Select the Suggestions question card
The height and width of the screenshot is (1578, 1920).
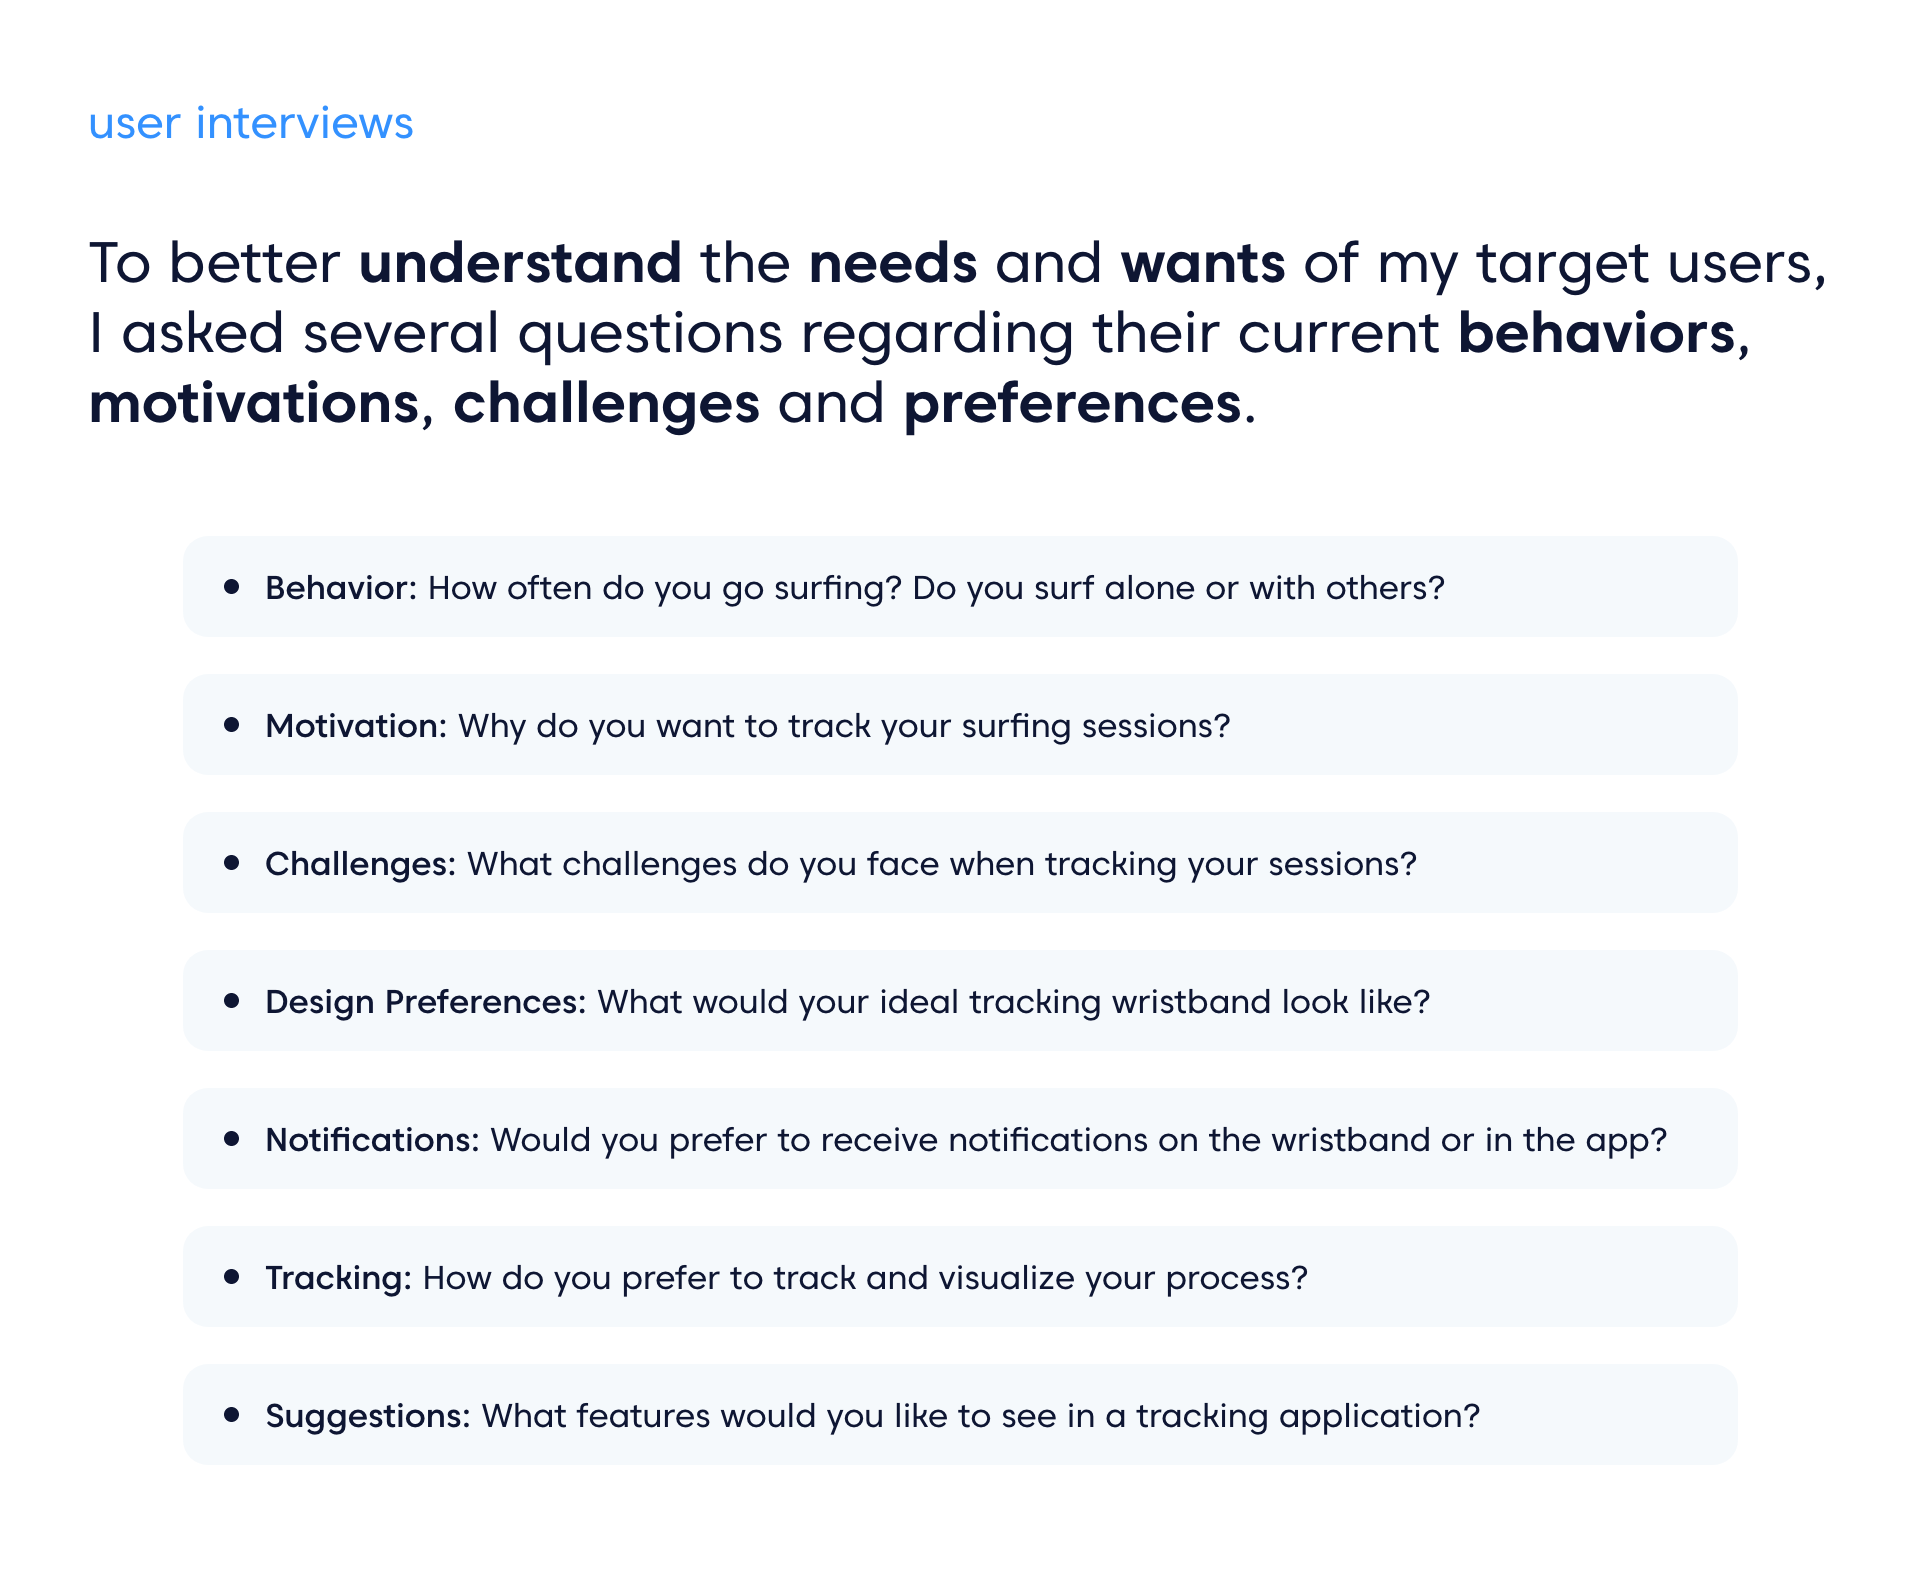coord(960,1415)
